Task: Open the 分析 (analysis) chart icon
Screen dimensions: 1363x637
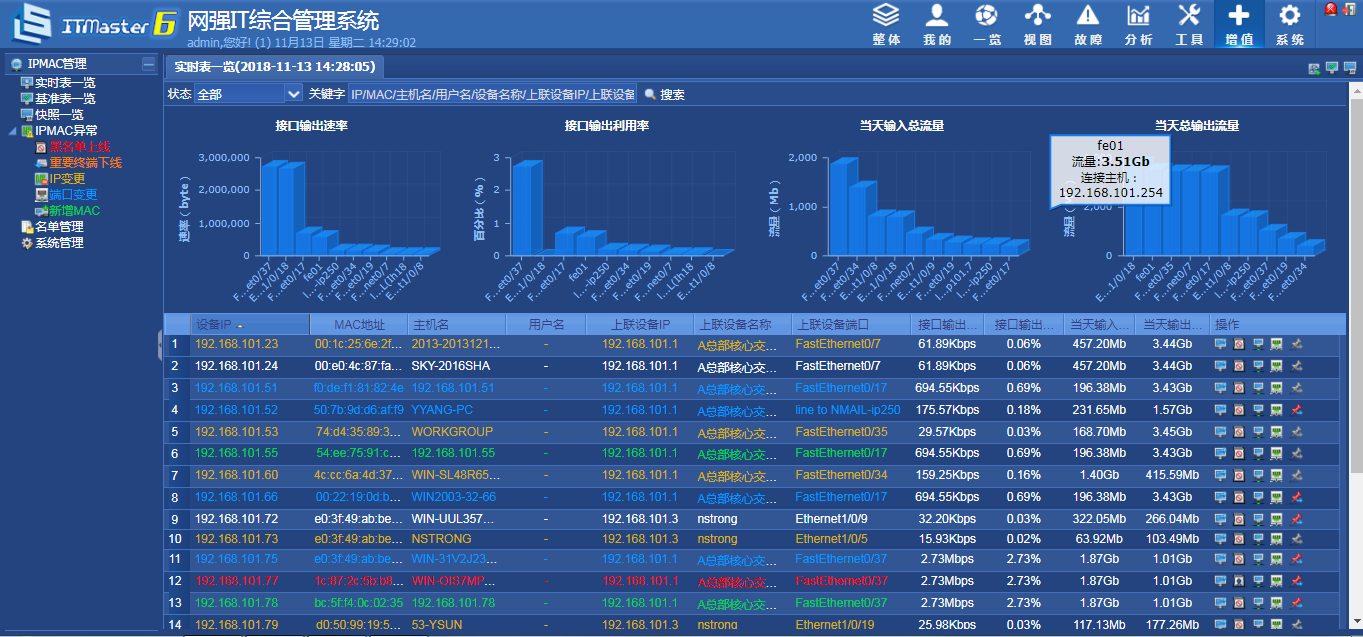Action: pos(1138,22)
